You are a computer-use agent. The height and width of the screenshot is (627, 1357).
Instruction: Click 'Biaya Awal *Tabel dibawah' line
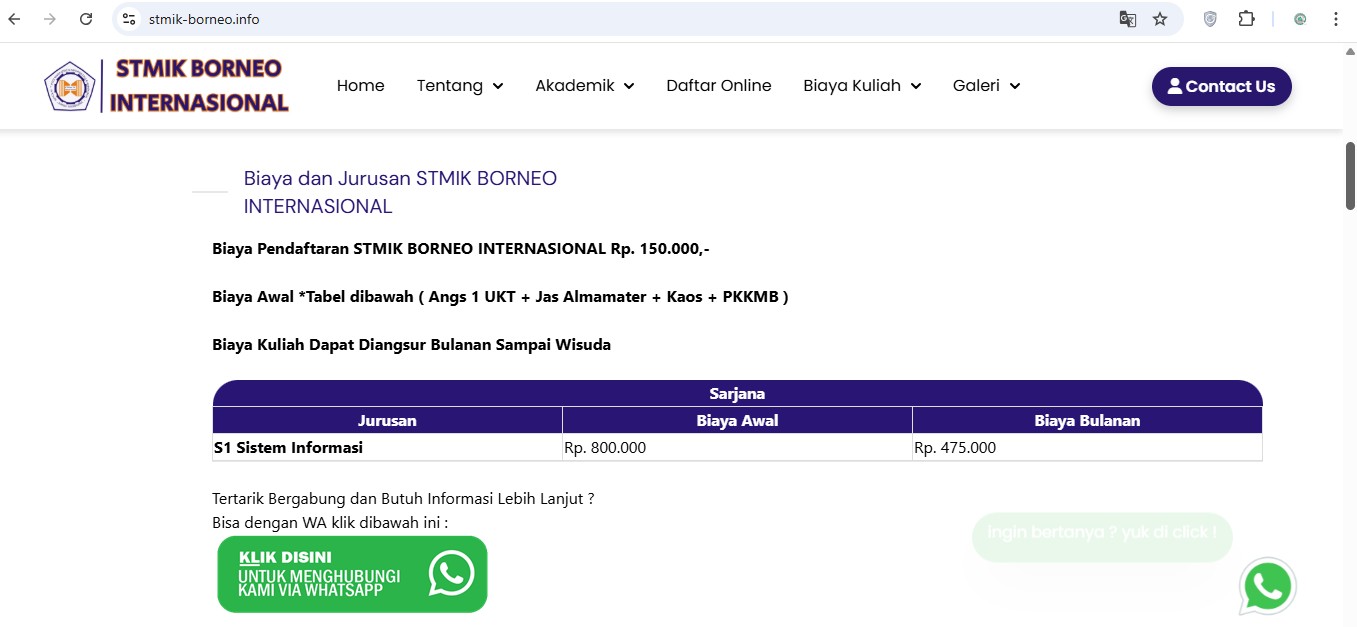(500, 297)
